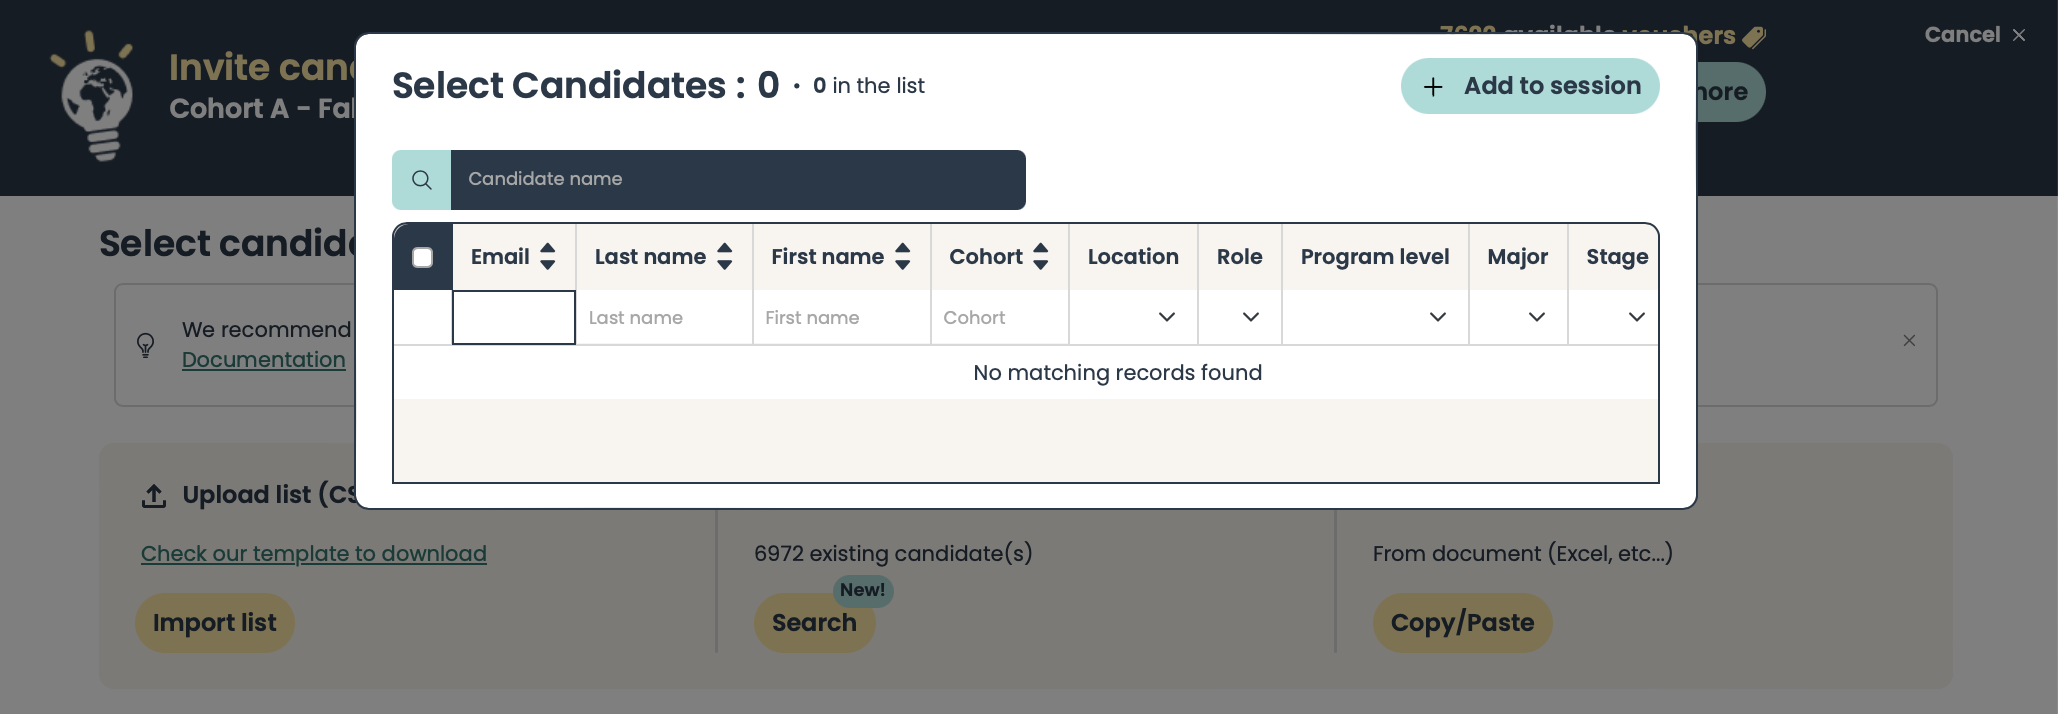Screen dimensions: 2058x714
Task: Click the Email column sort arrows
Action: (x=547, y=257)
